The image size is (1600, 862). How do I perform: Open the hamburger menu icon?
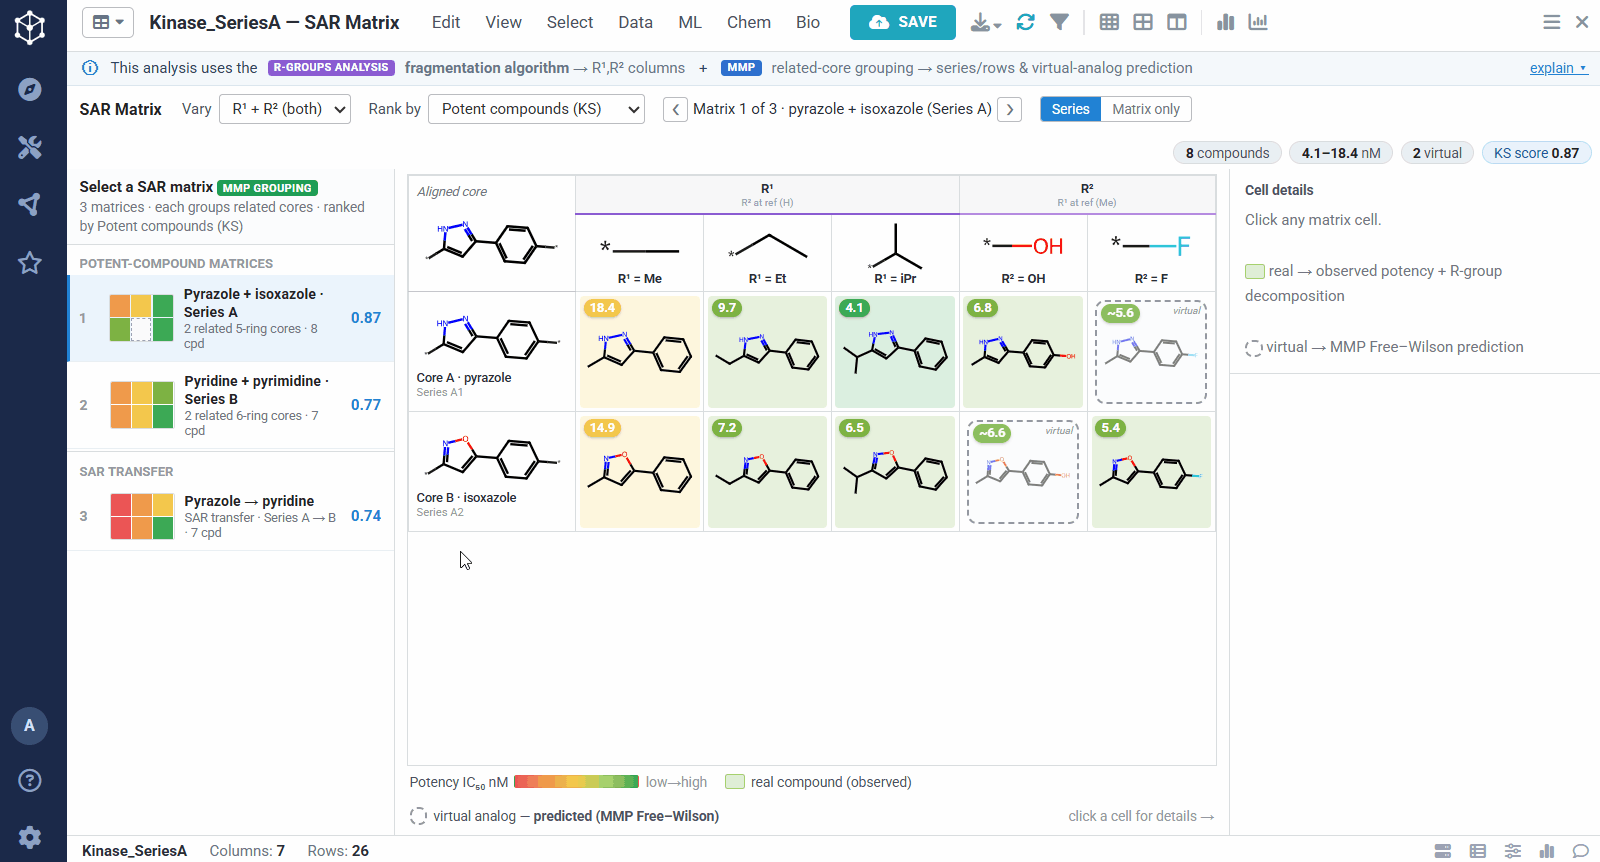point(1551,22)
